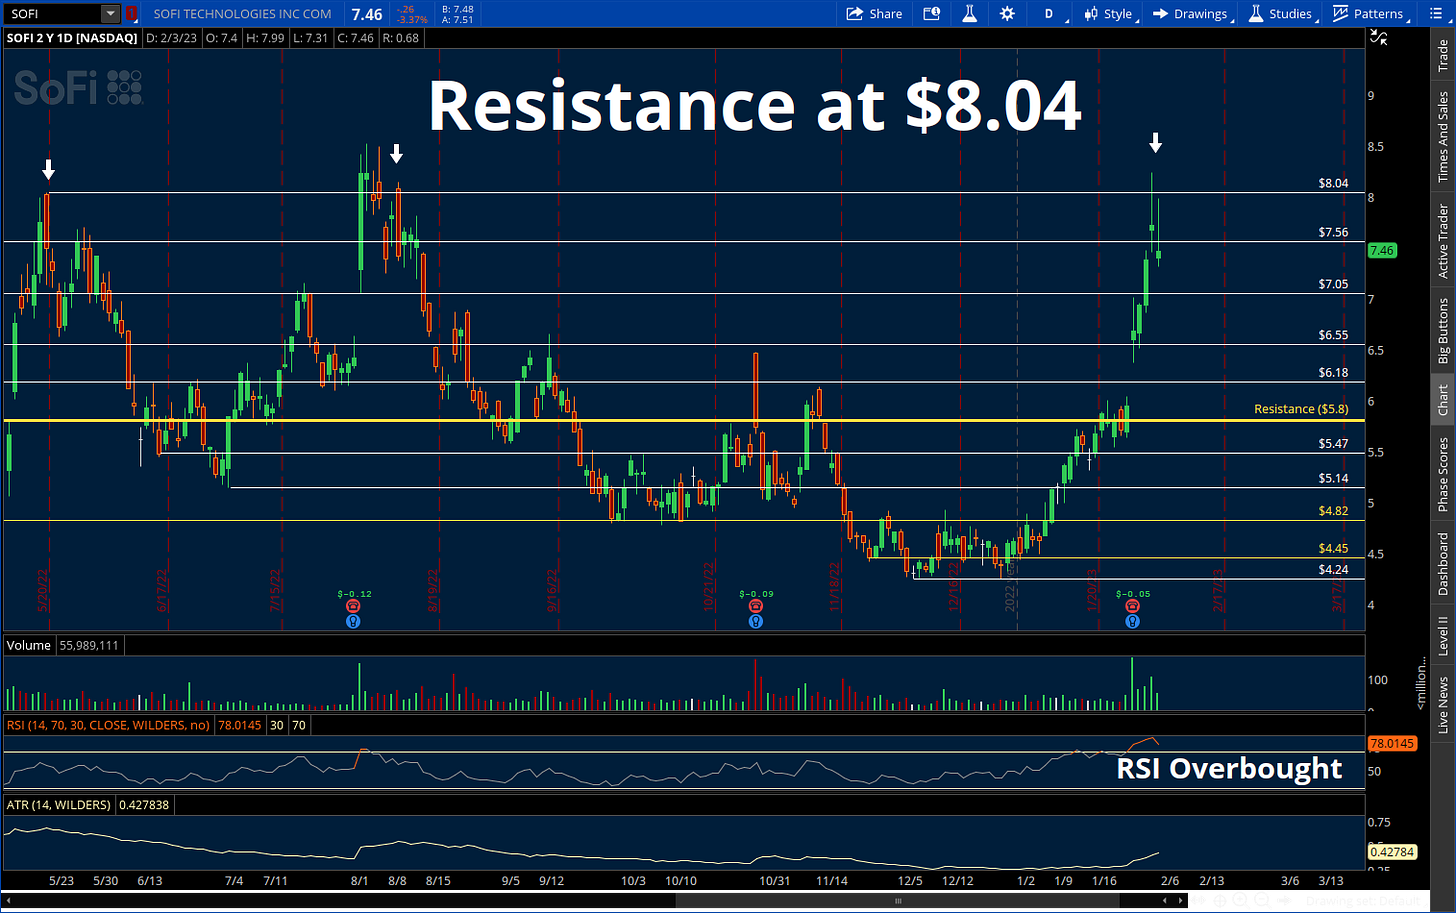
Task: Click the orange 78.0145 RSI bubble
Action: [x=1390, y=744]
